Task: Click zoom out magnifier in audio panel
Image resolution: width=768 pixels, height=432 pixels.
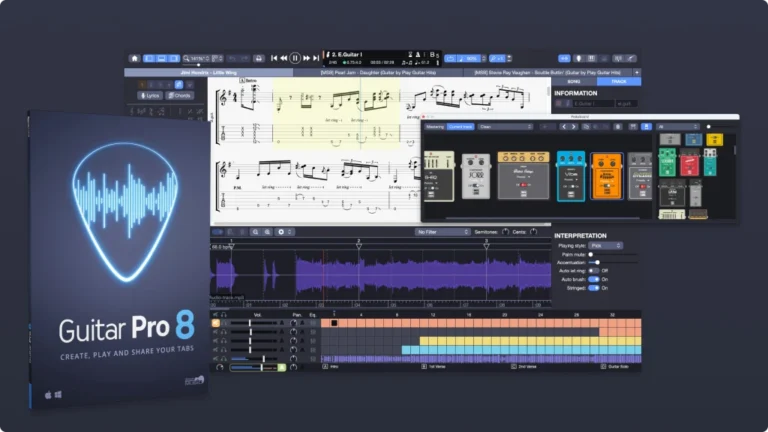Action: 255,232
